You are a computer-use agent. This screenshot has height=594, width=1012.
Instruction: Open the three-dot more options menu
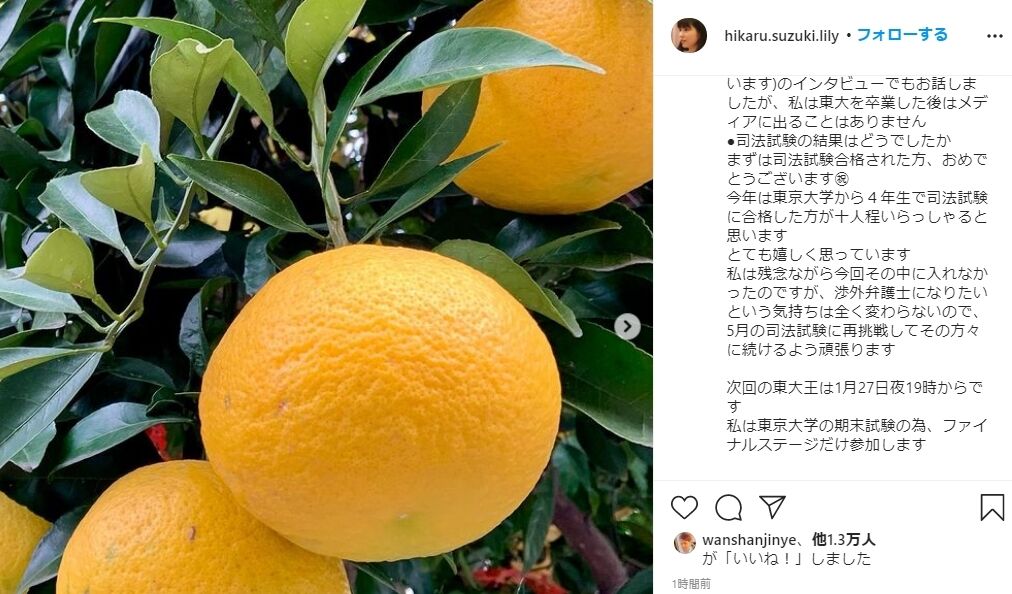tap(995, 36)
